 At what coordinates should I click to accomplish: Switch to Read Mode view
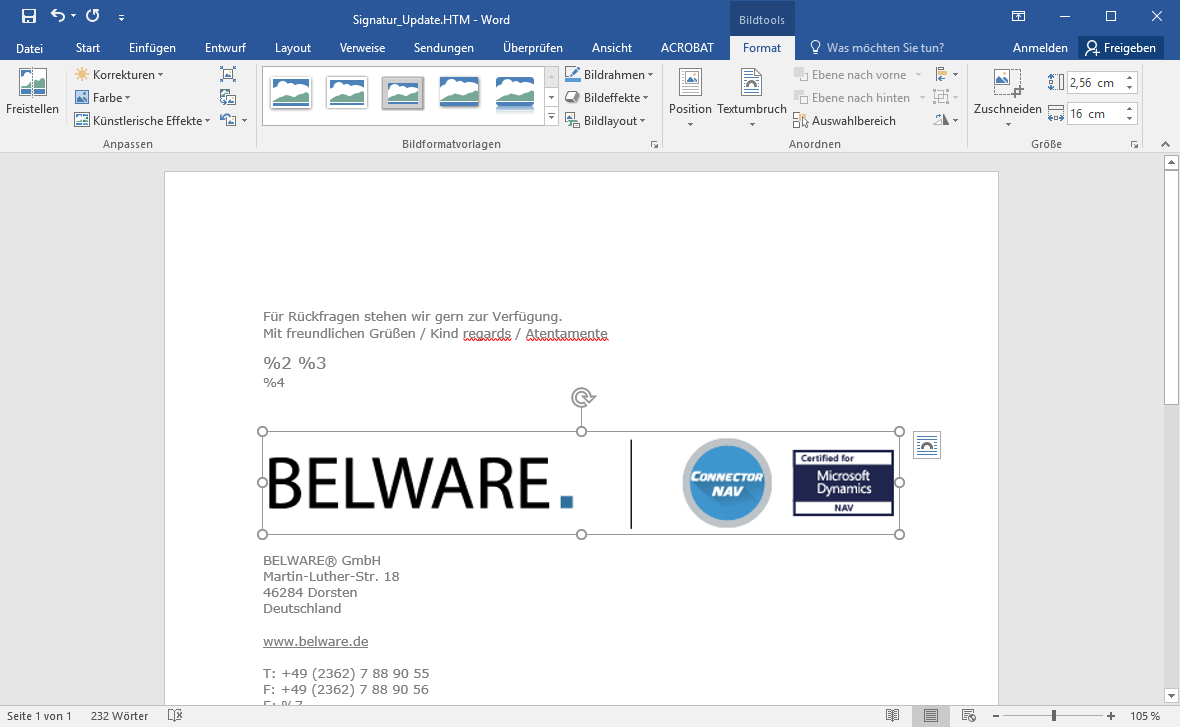click(892, 716)
